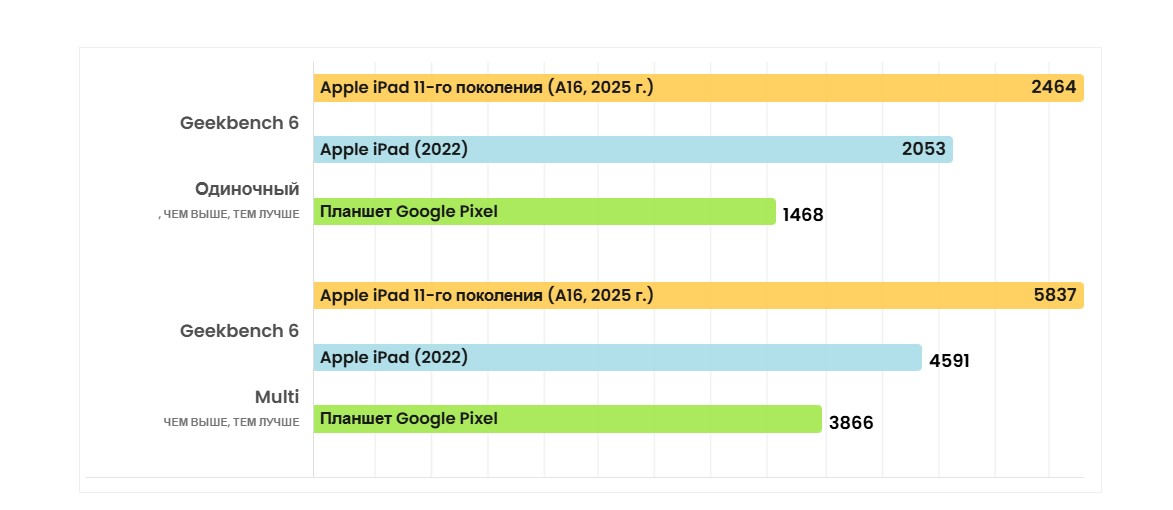Select the Geekbench 6 heading above Multi
This screenshot has width=1173, height=510.
coord(239,331)
